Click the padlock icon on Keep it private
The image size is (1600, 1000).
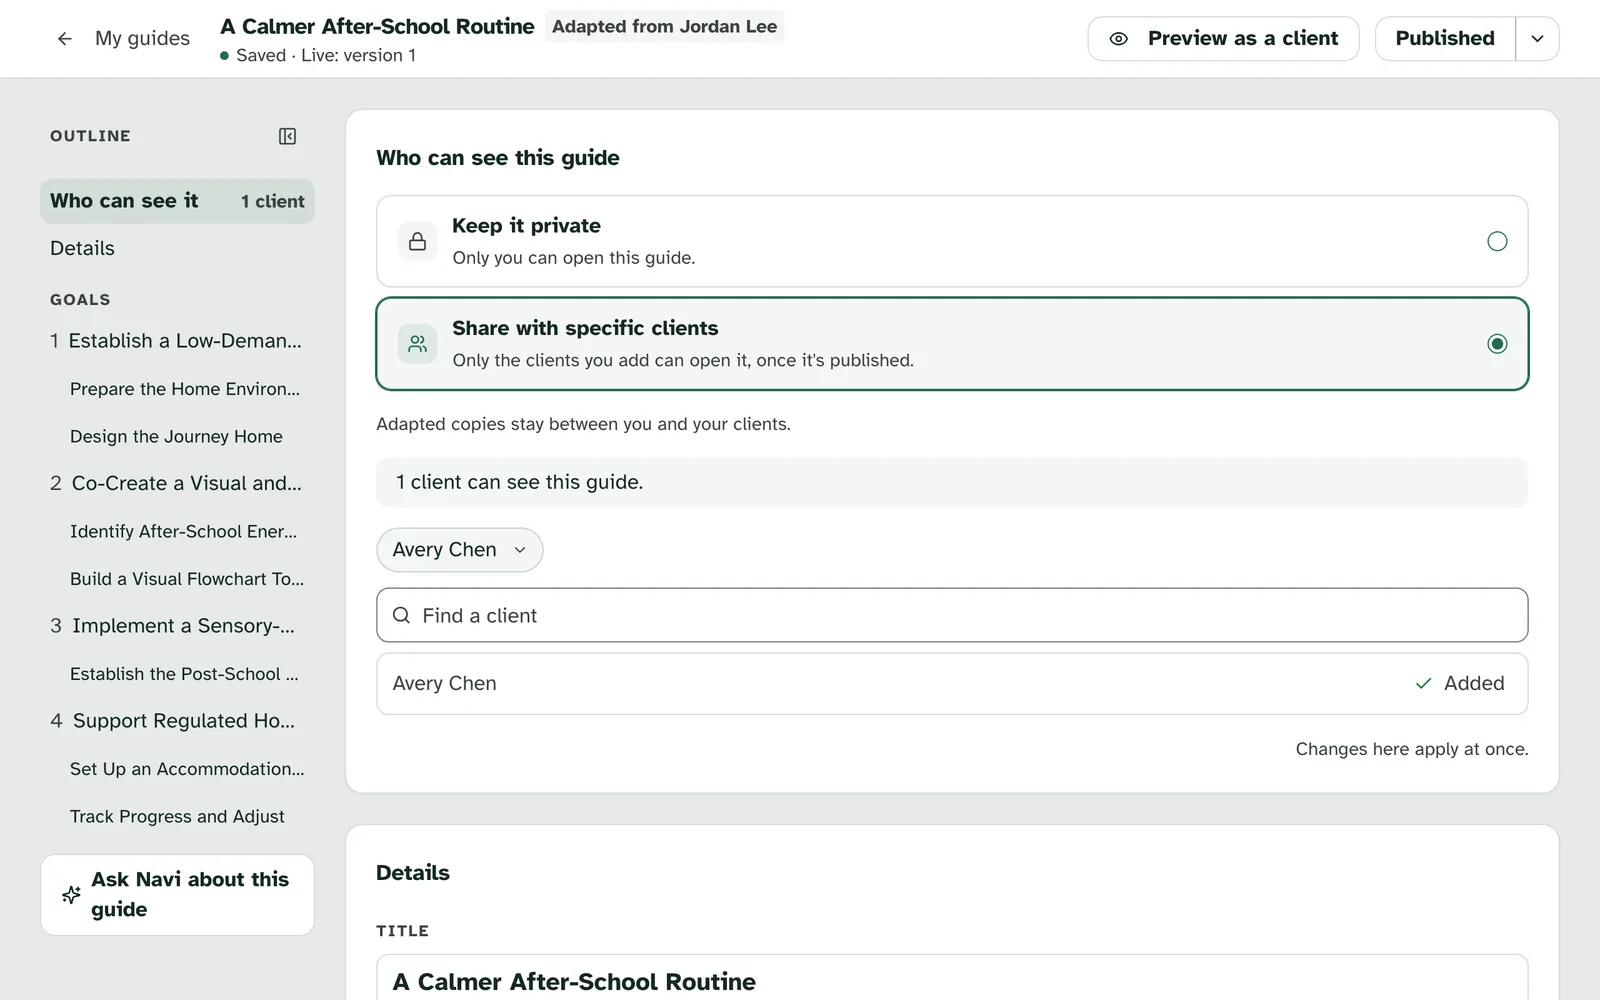[x=417, y=241]
